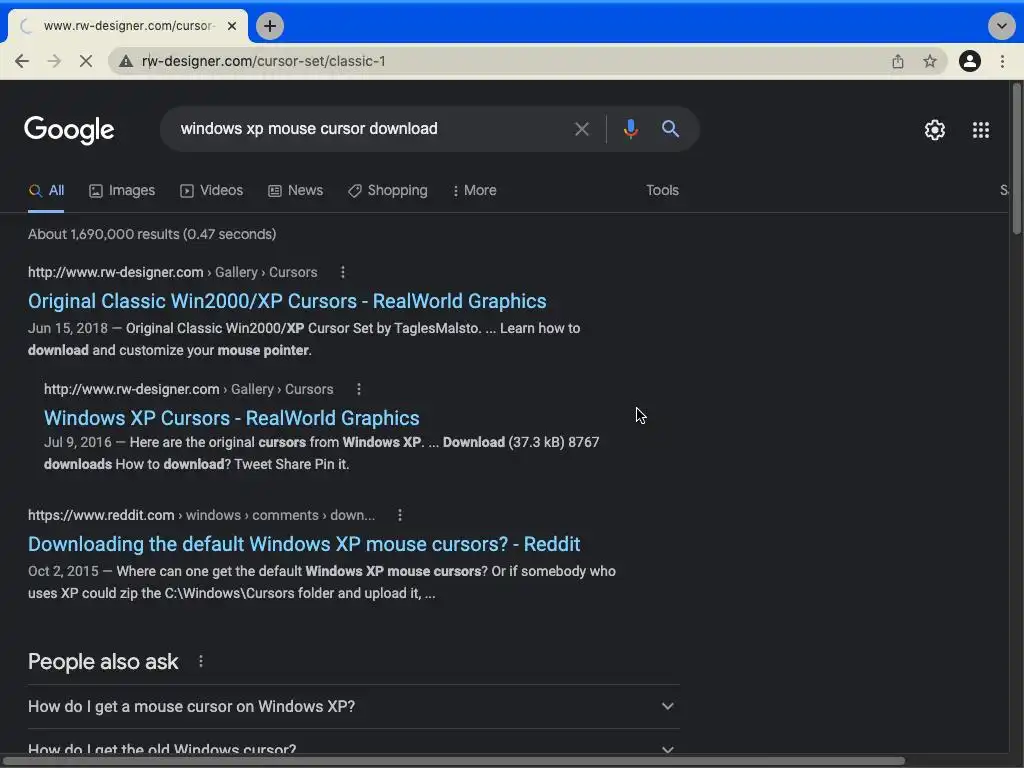Viewport: 1024px width, 768px height.
Task: Open the tab search dropdown arrow
Action: 1002,26
